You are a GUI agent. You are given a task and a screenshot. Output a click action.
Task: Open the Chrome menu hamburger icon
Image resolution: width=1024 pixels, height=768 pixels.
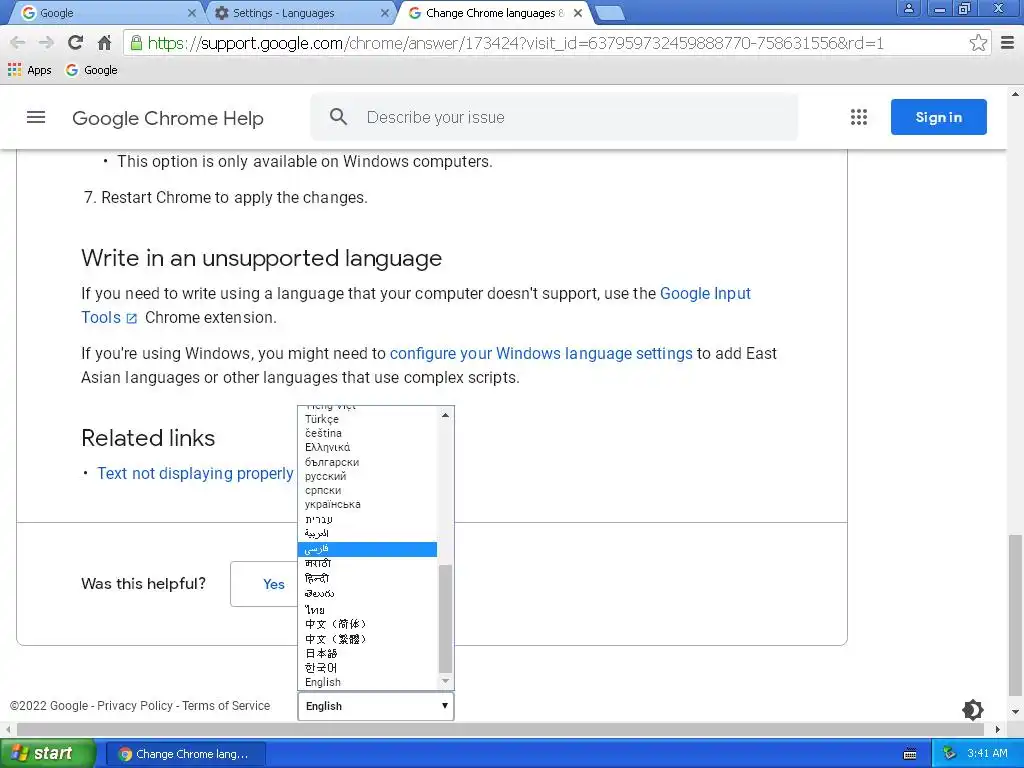[x=1008, y=43]
